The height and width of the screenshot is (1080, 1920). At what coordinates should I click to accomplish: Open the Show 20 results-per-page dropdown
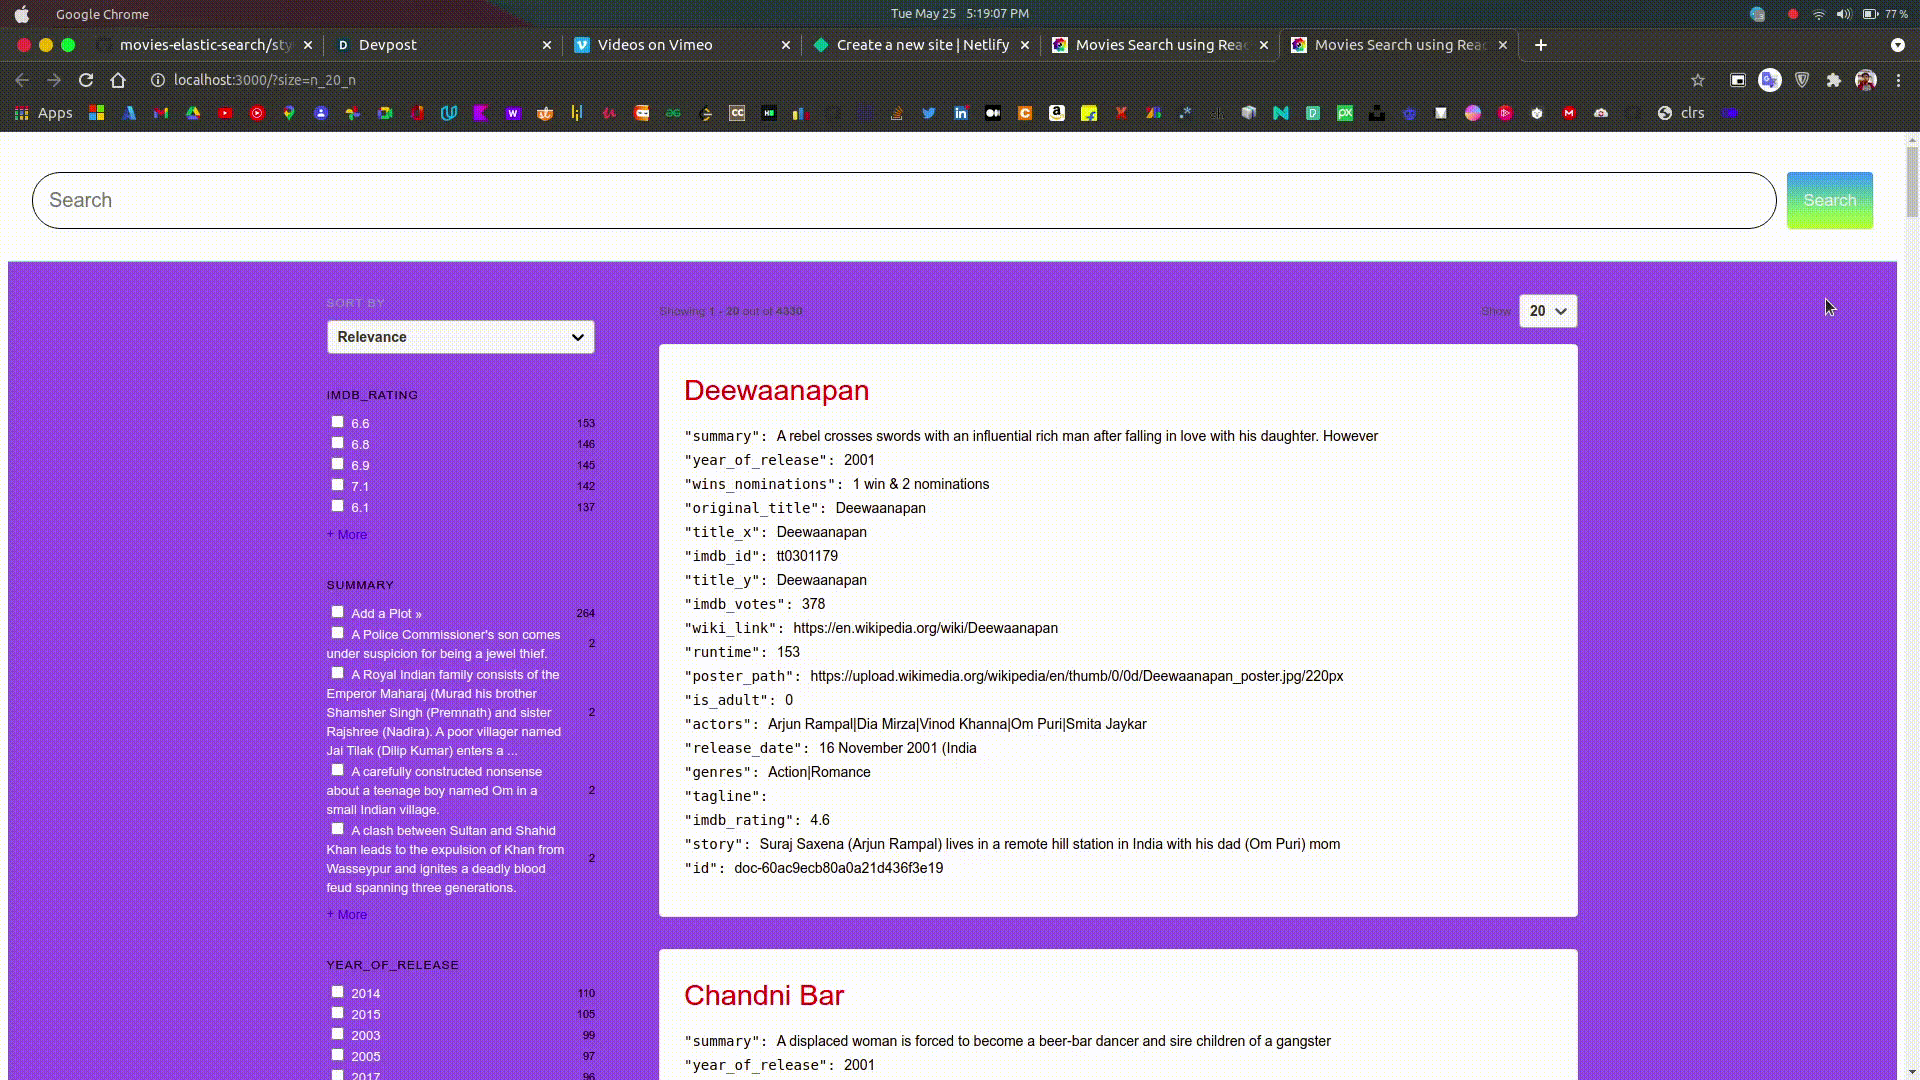coord(1547,311)
